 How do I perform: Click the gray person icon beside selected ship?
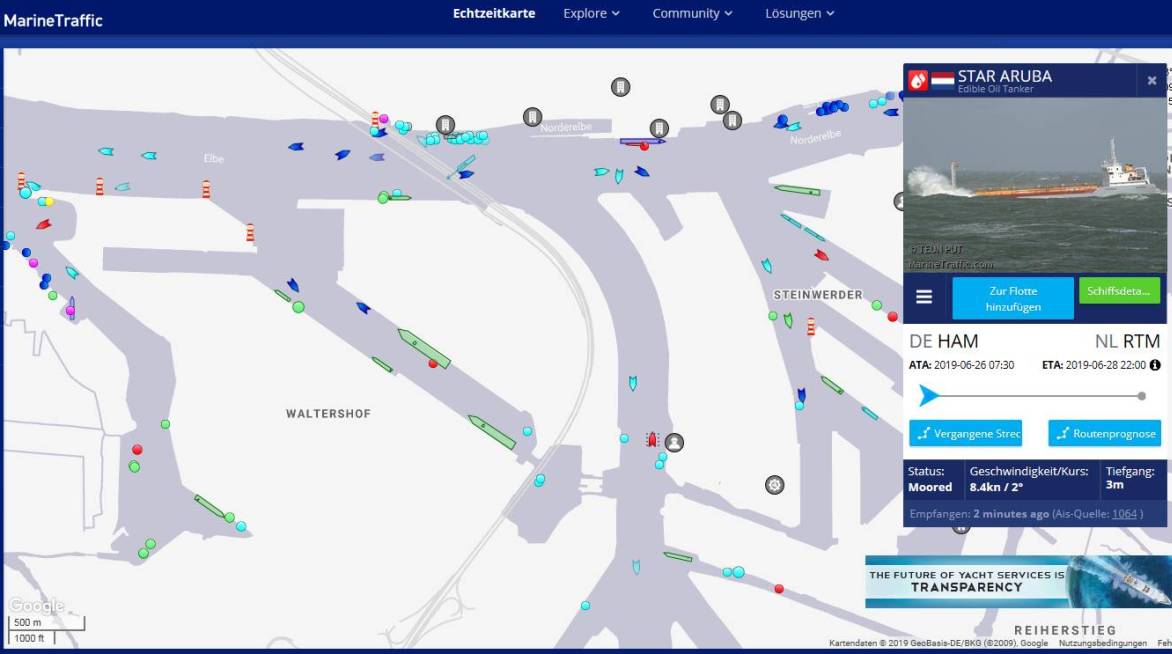[x=674, y=442]
